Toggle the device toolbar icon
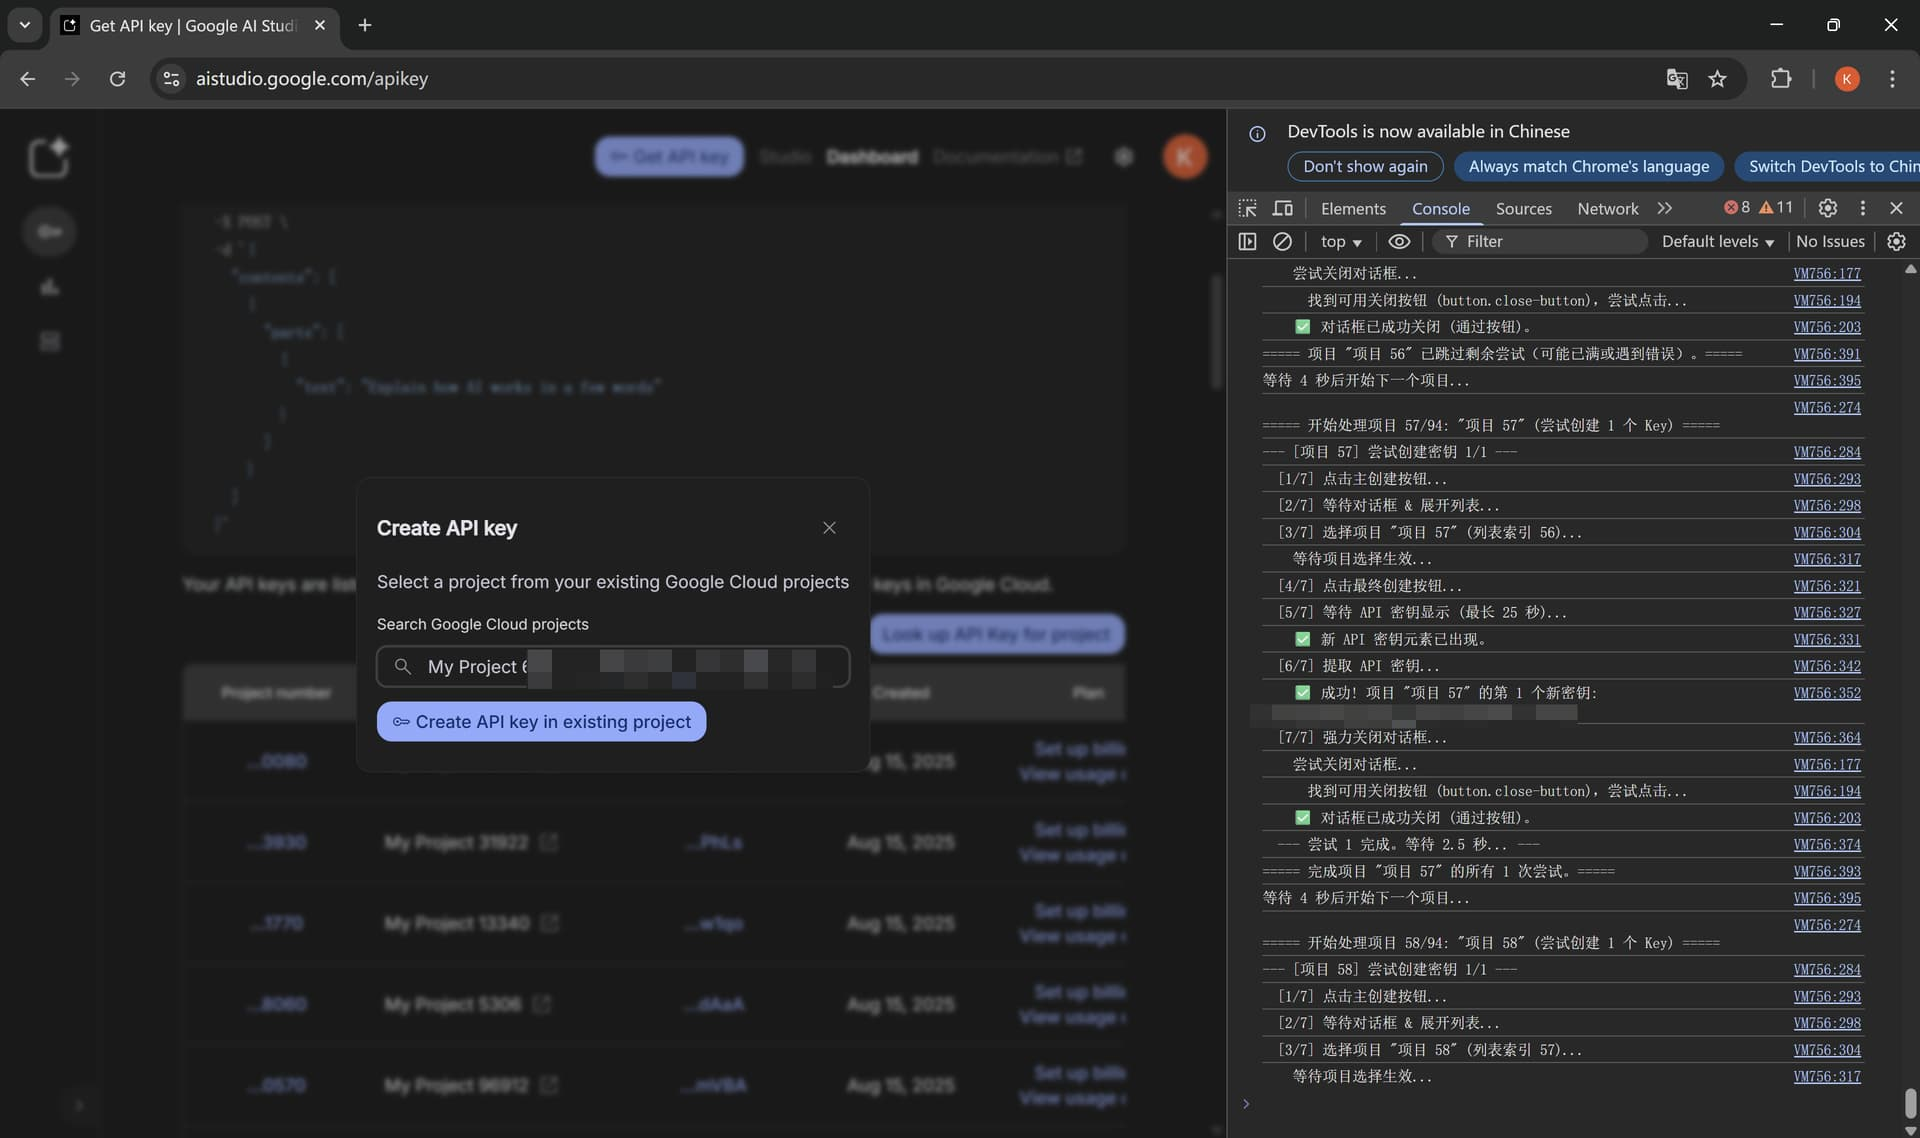The height and width of the screenshot is (1138, 1920). click(1282, 208)
